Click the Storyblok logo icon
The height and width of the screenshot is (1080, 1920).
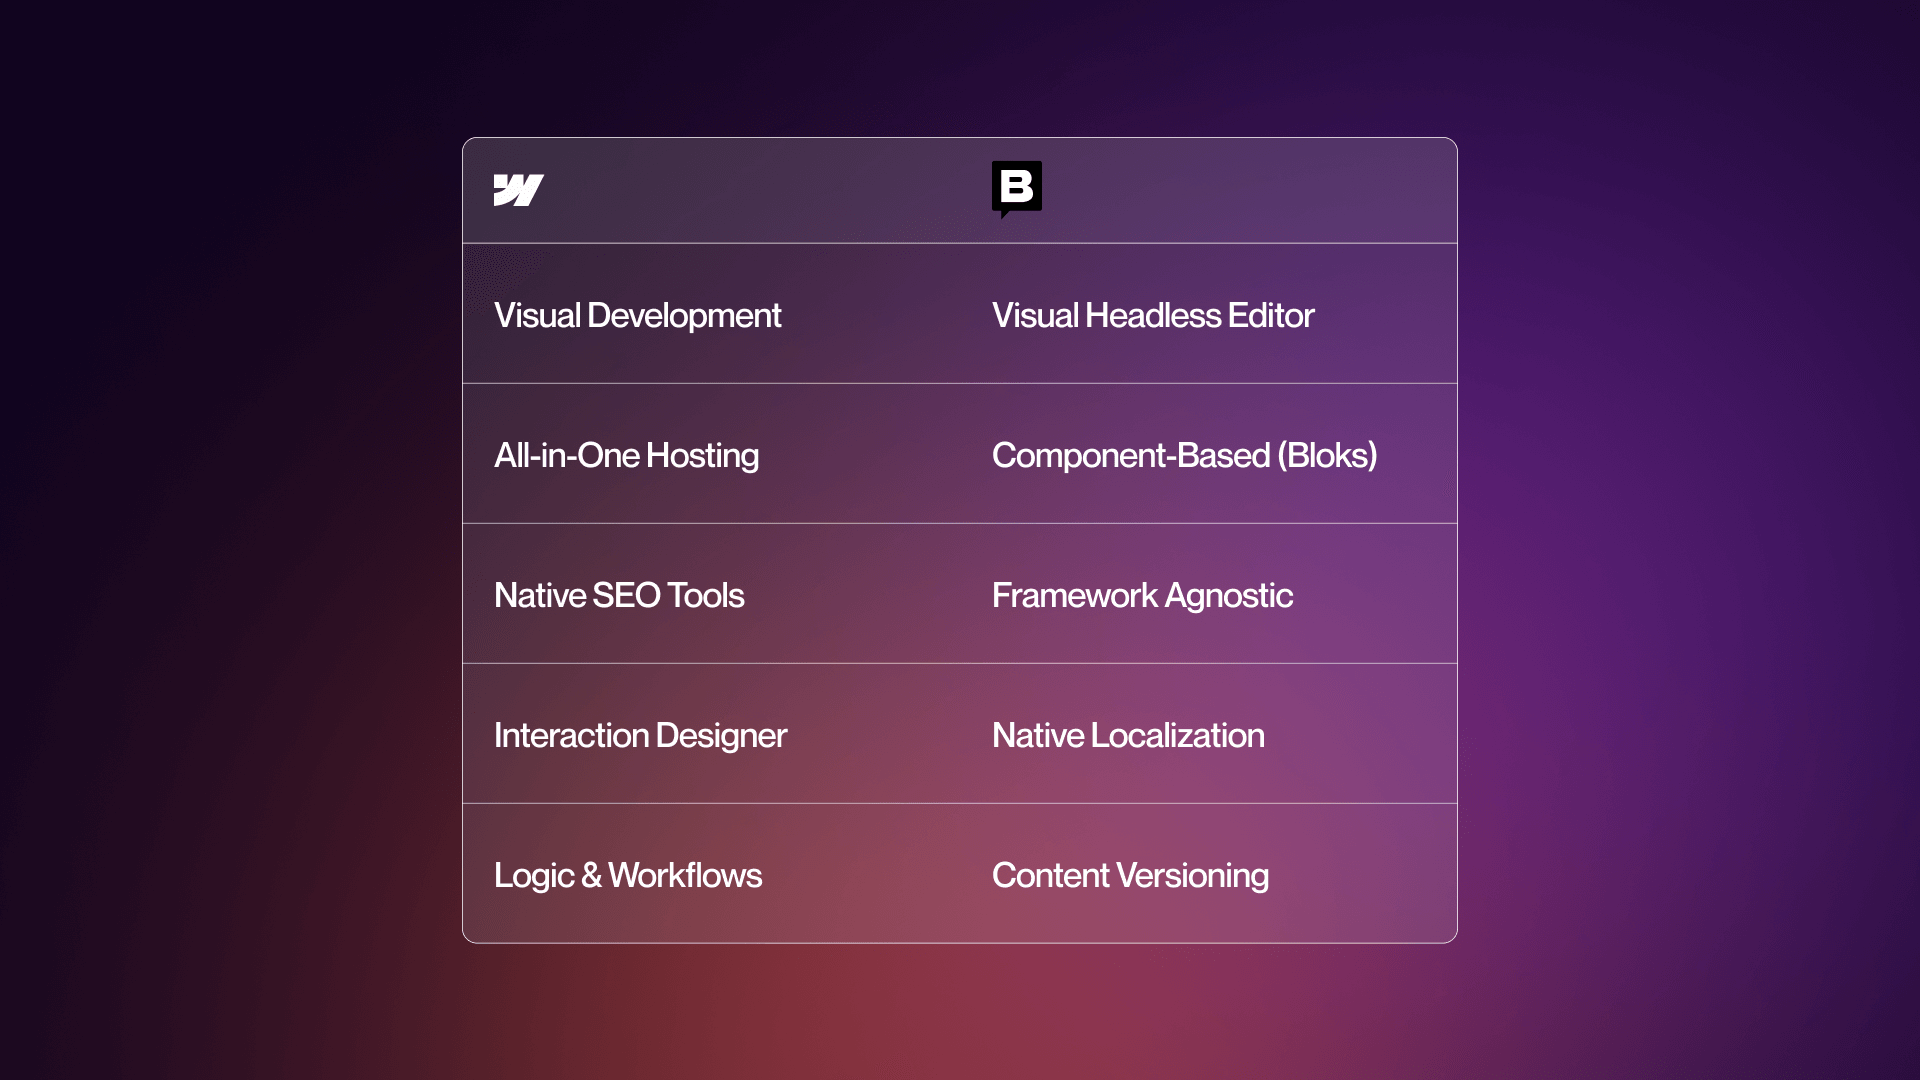click(x=1016, y=188)
